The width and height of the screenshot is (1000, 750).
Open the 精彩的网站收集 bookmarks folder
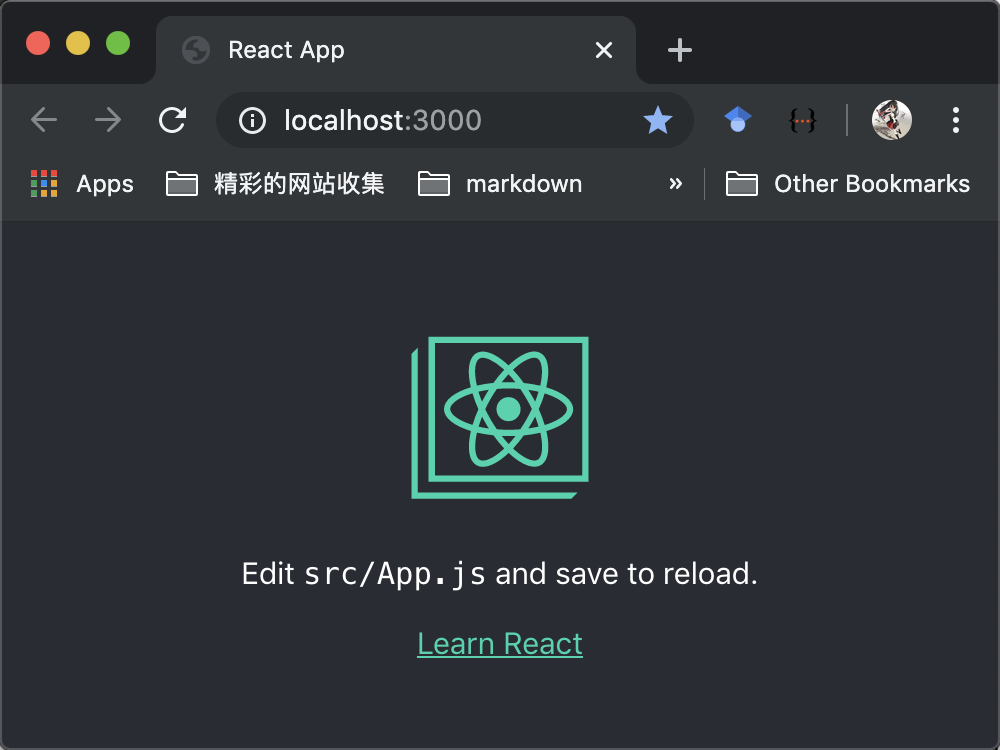click(275, 184)
